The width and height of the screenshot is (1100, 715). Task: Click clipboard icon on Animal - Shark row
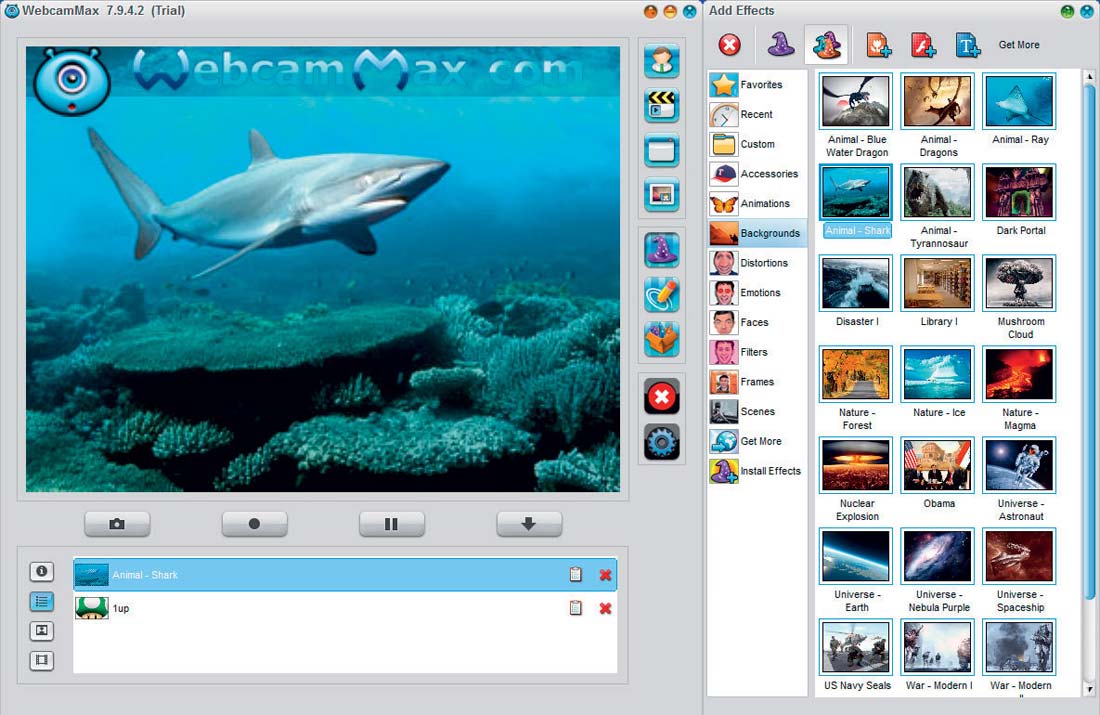575,575
